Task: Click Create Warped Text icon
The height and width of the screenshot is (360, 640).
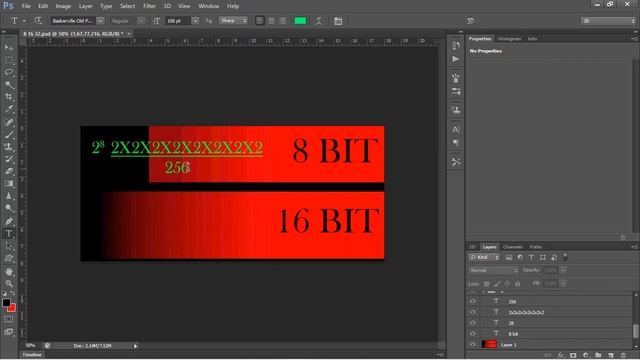Action: click(319, 21)
